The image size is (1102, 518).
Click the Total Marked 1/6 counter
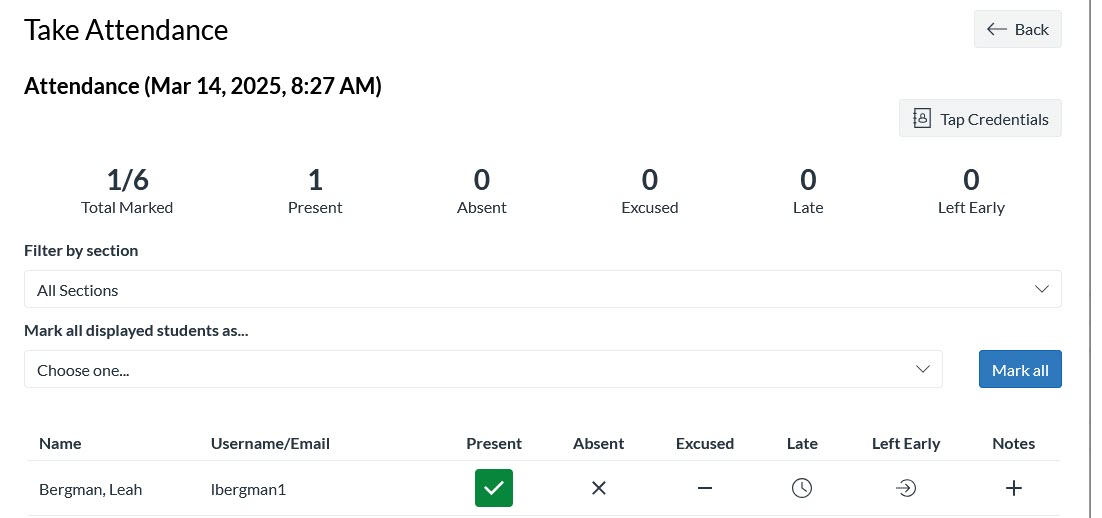[127, 190]
